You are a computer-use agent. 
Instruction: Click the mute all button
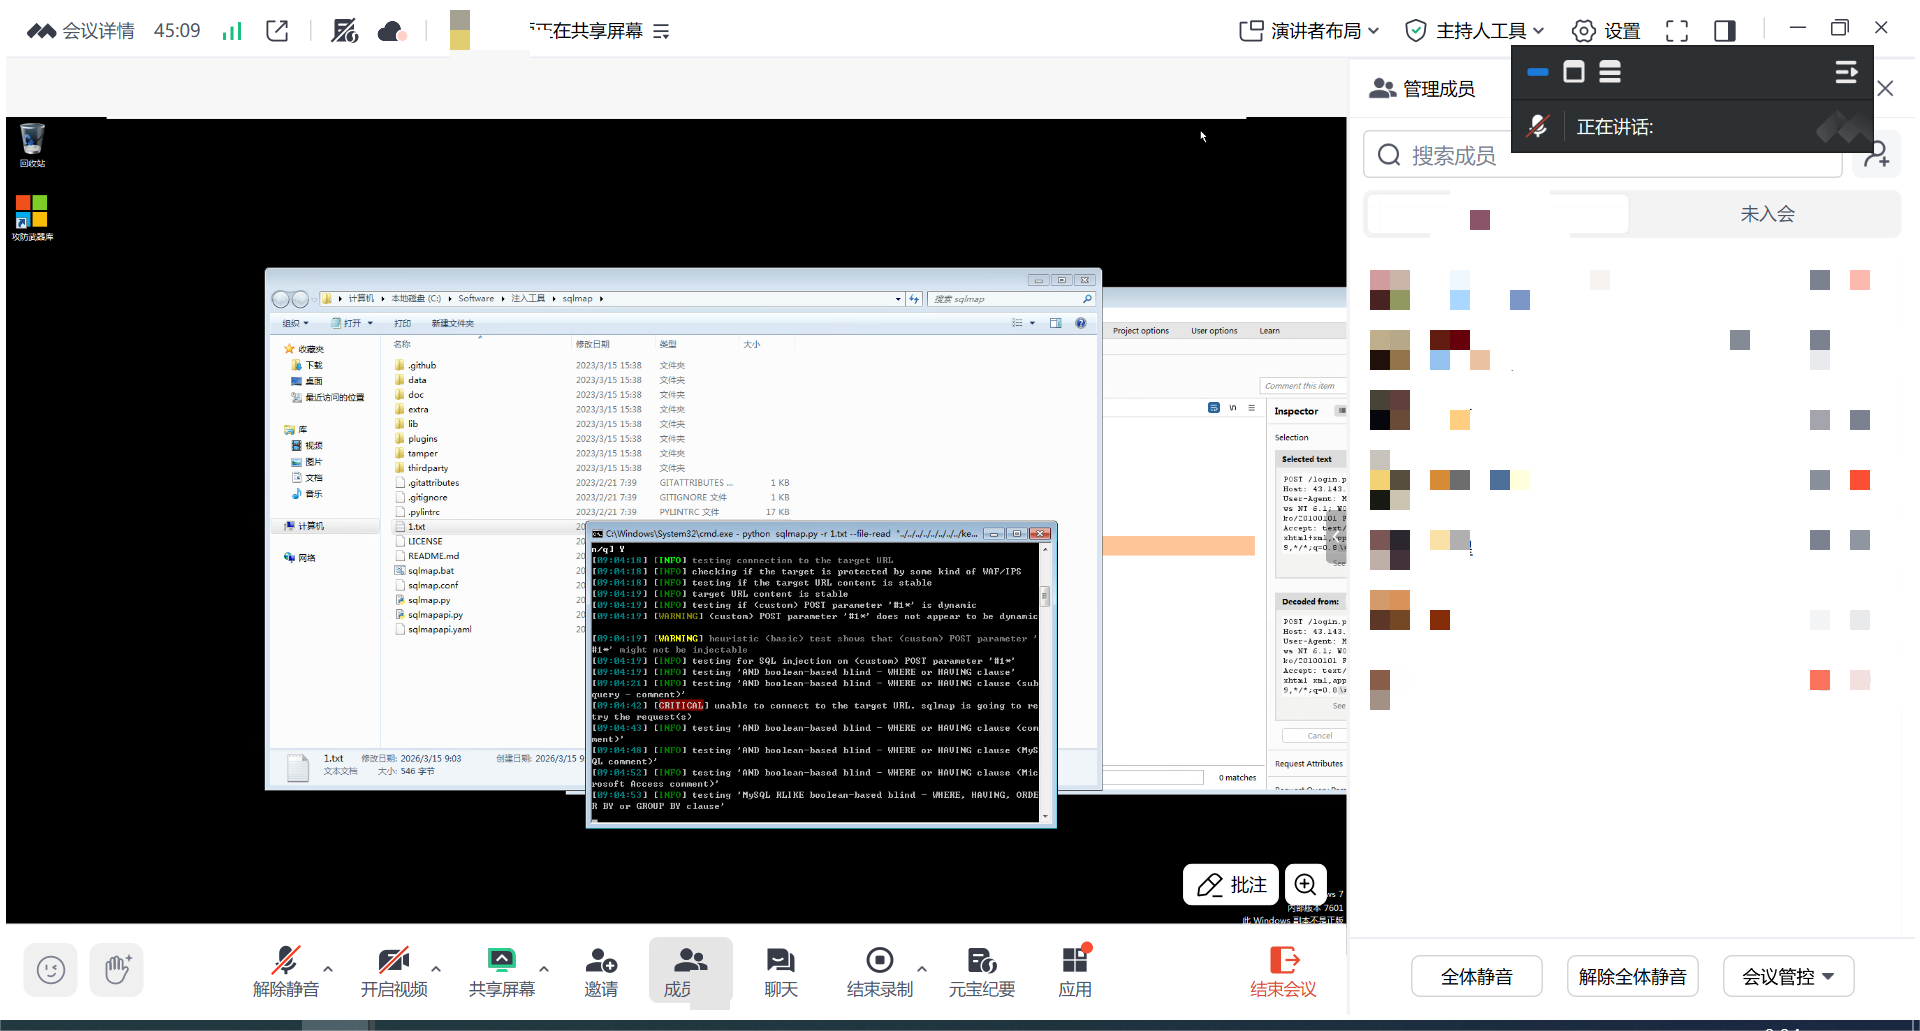click(1476, 977)
